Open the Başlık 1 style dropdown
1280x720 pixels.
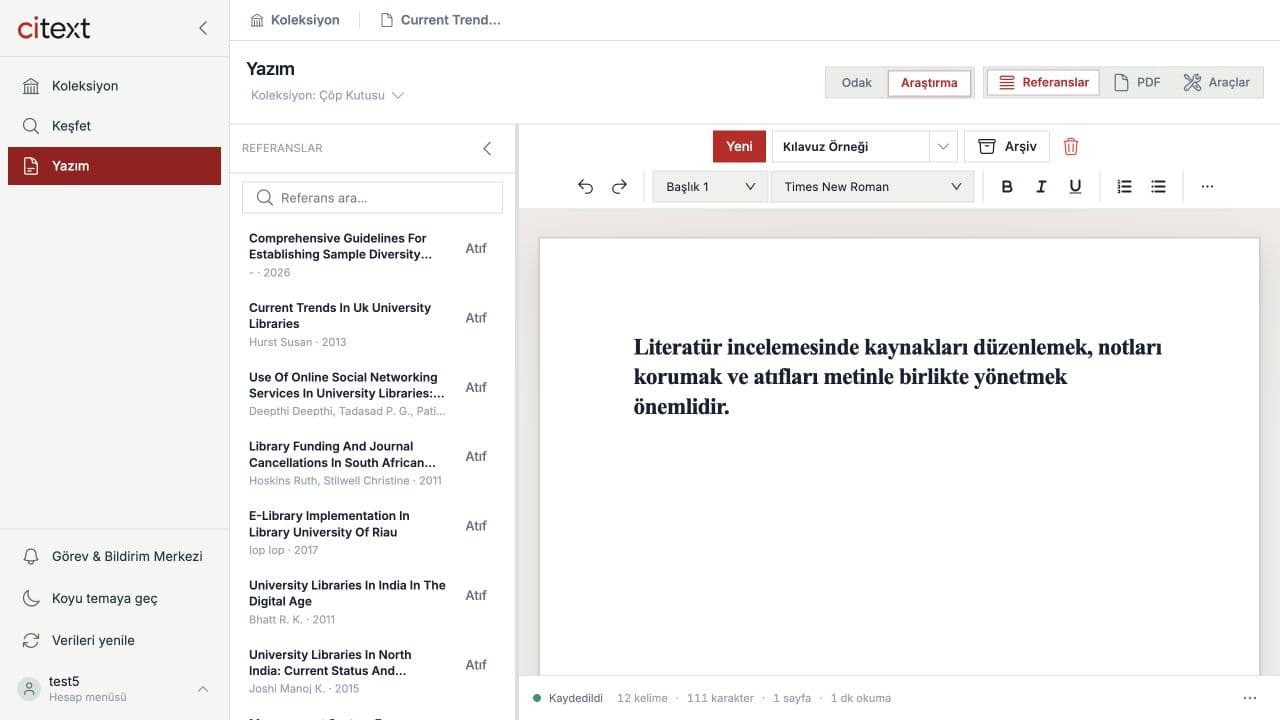pyautogui.click(x=710, y=187)
